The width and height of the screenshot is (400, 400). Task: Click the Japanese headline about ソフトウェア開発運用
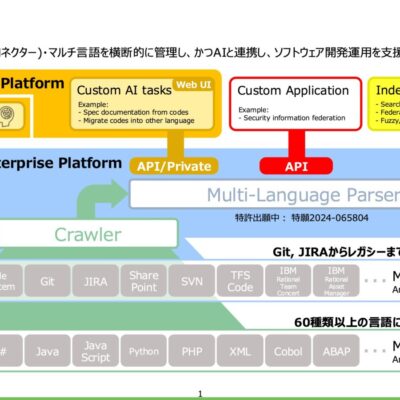pos(200,53)
